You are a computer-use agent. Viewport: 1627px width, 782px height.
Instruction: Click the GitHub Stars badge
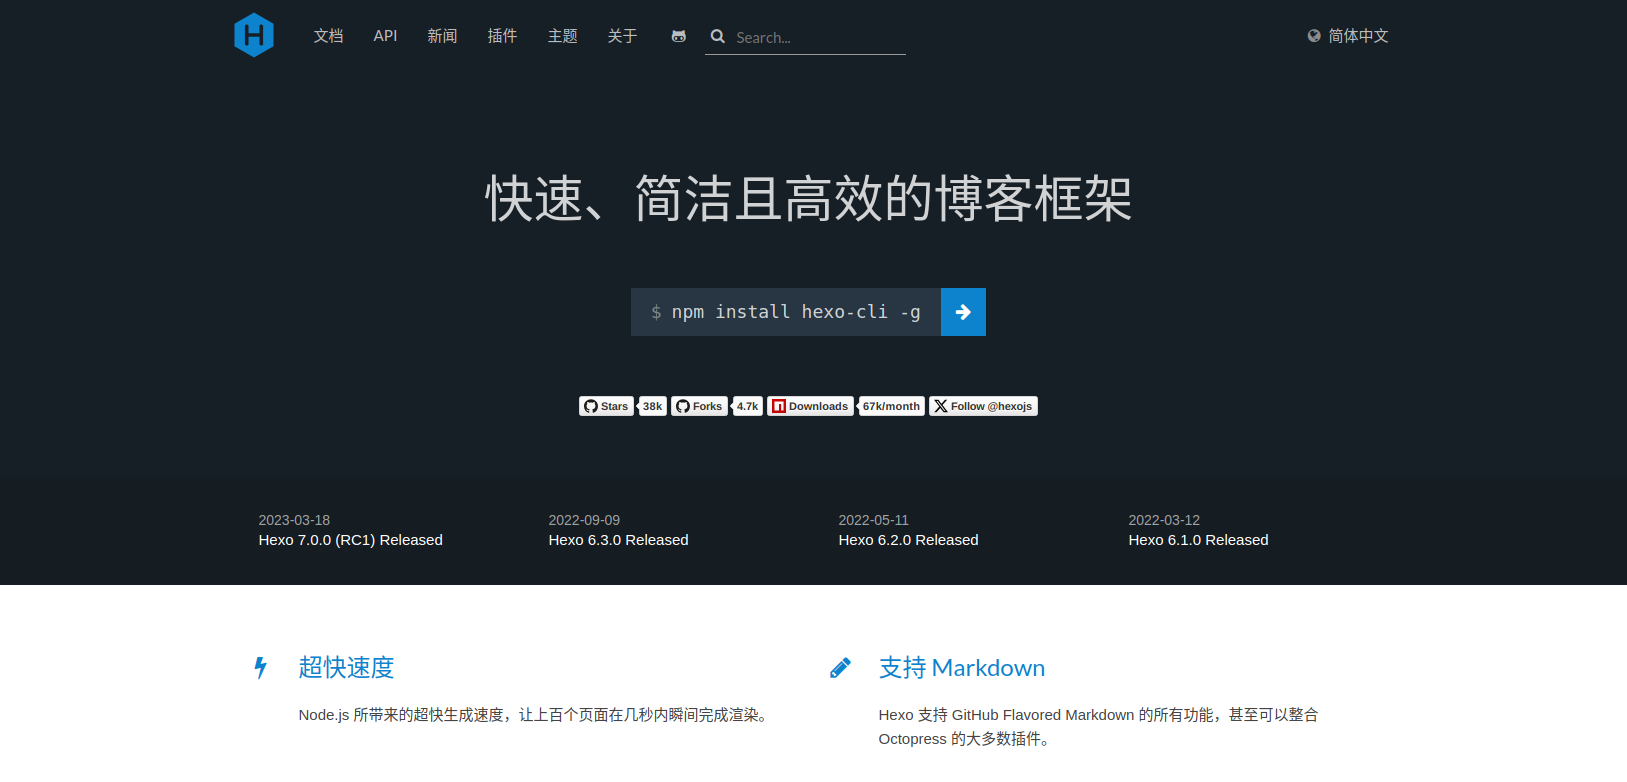coord(606,406)
